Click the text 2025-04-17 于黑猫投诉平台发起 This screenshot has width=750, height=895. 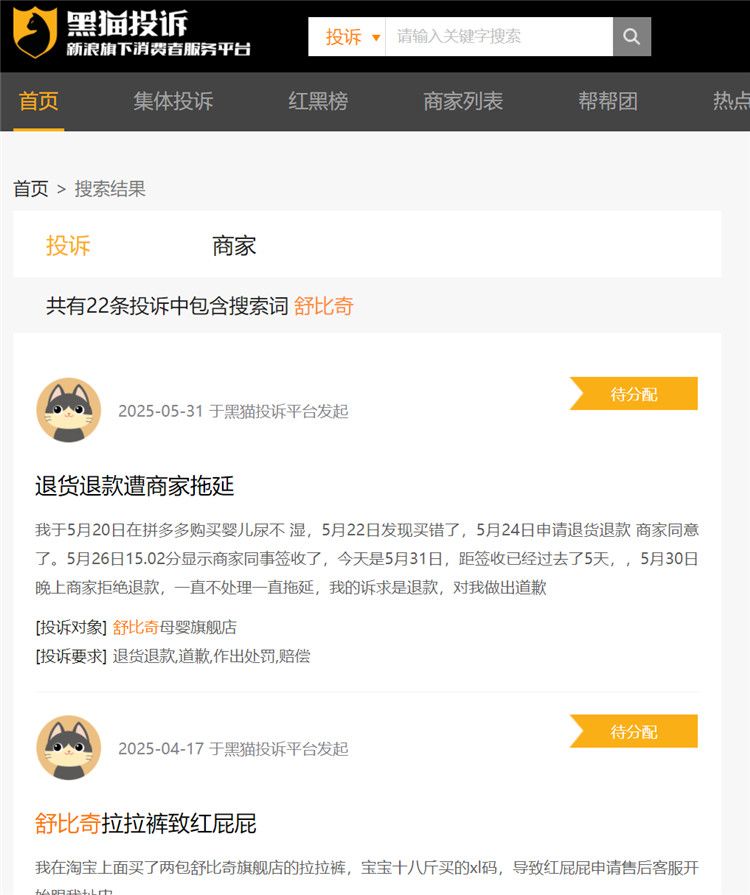[x=233, y=749]
